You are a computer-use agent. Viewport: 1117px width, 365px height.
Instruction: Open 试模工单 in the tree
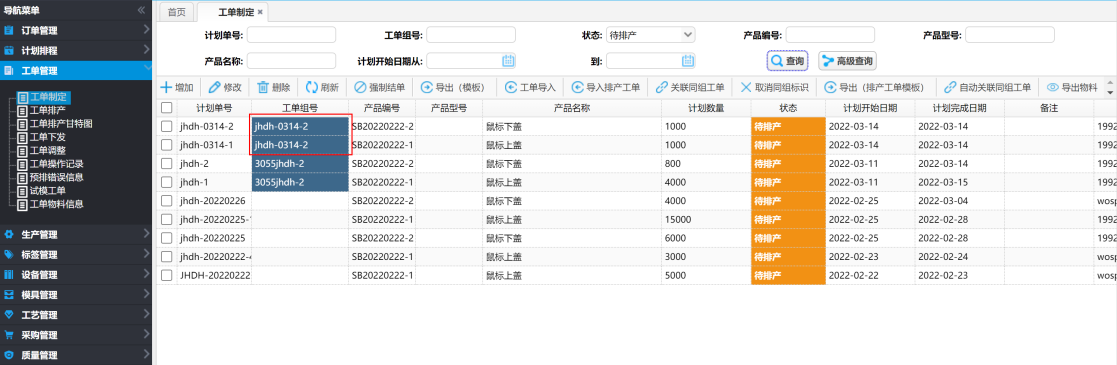47,190
